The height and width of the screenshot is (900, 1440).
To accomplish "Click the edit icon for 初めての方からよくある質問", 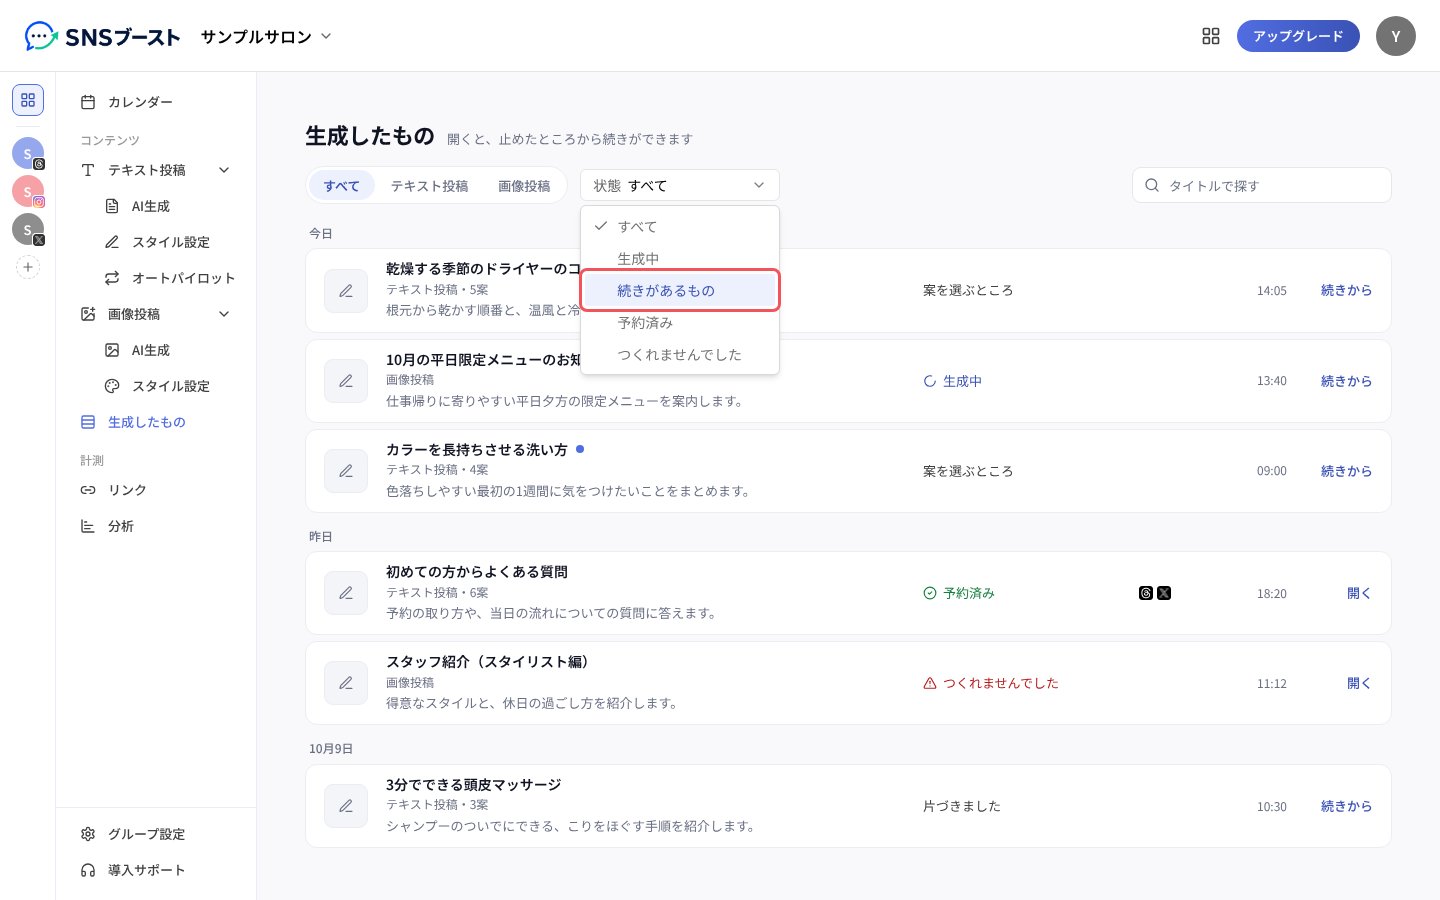I will click(346, 593).
